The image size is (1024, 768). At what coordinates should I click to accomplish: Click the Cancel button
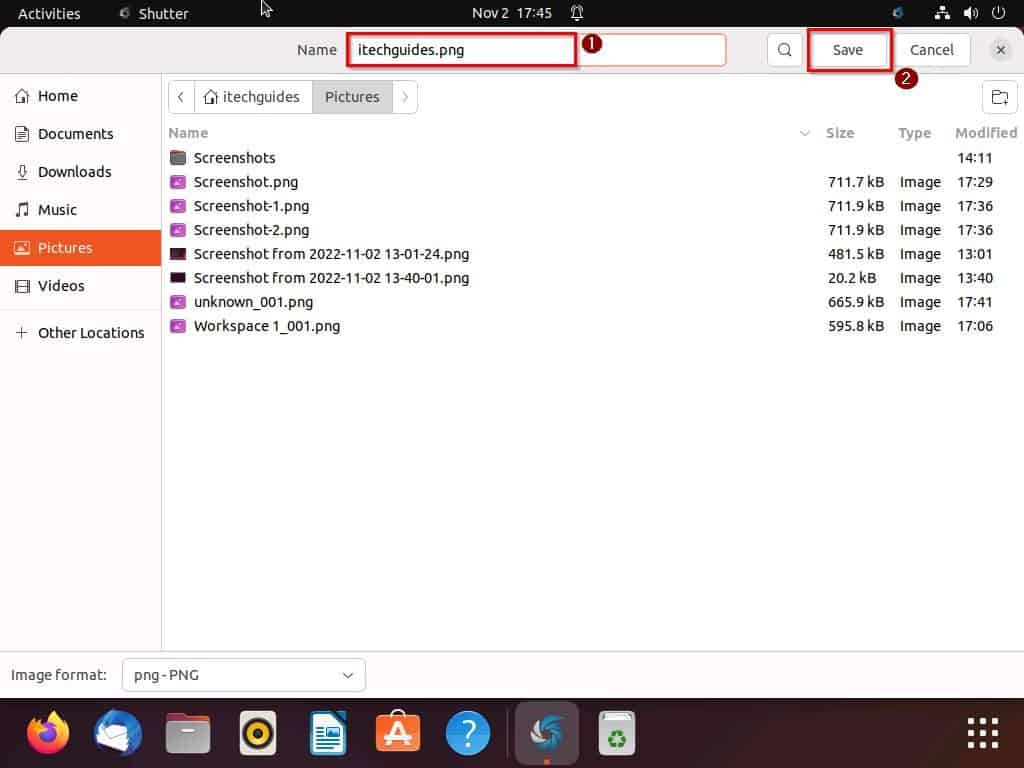pyautogui.click(x=931, y=50)
